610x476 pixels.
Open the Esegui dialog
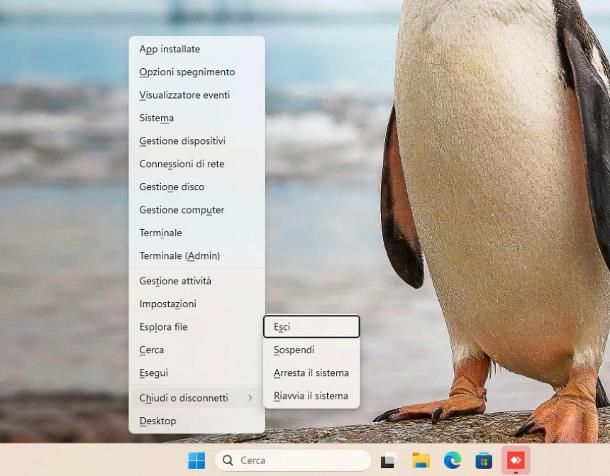(197, 373)
